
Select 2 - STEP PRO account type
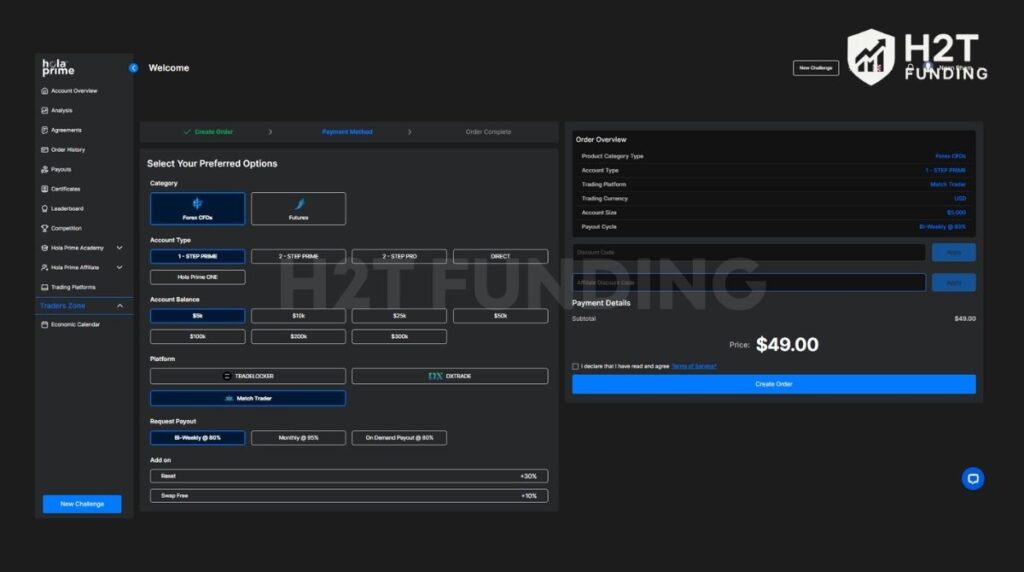click(x=399, y=256)
